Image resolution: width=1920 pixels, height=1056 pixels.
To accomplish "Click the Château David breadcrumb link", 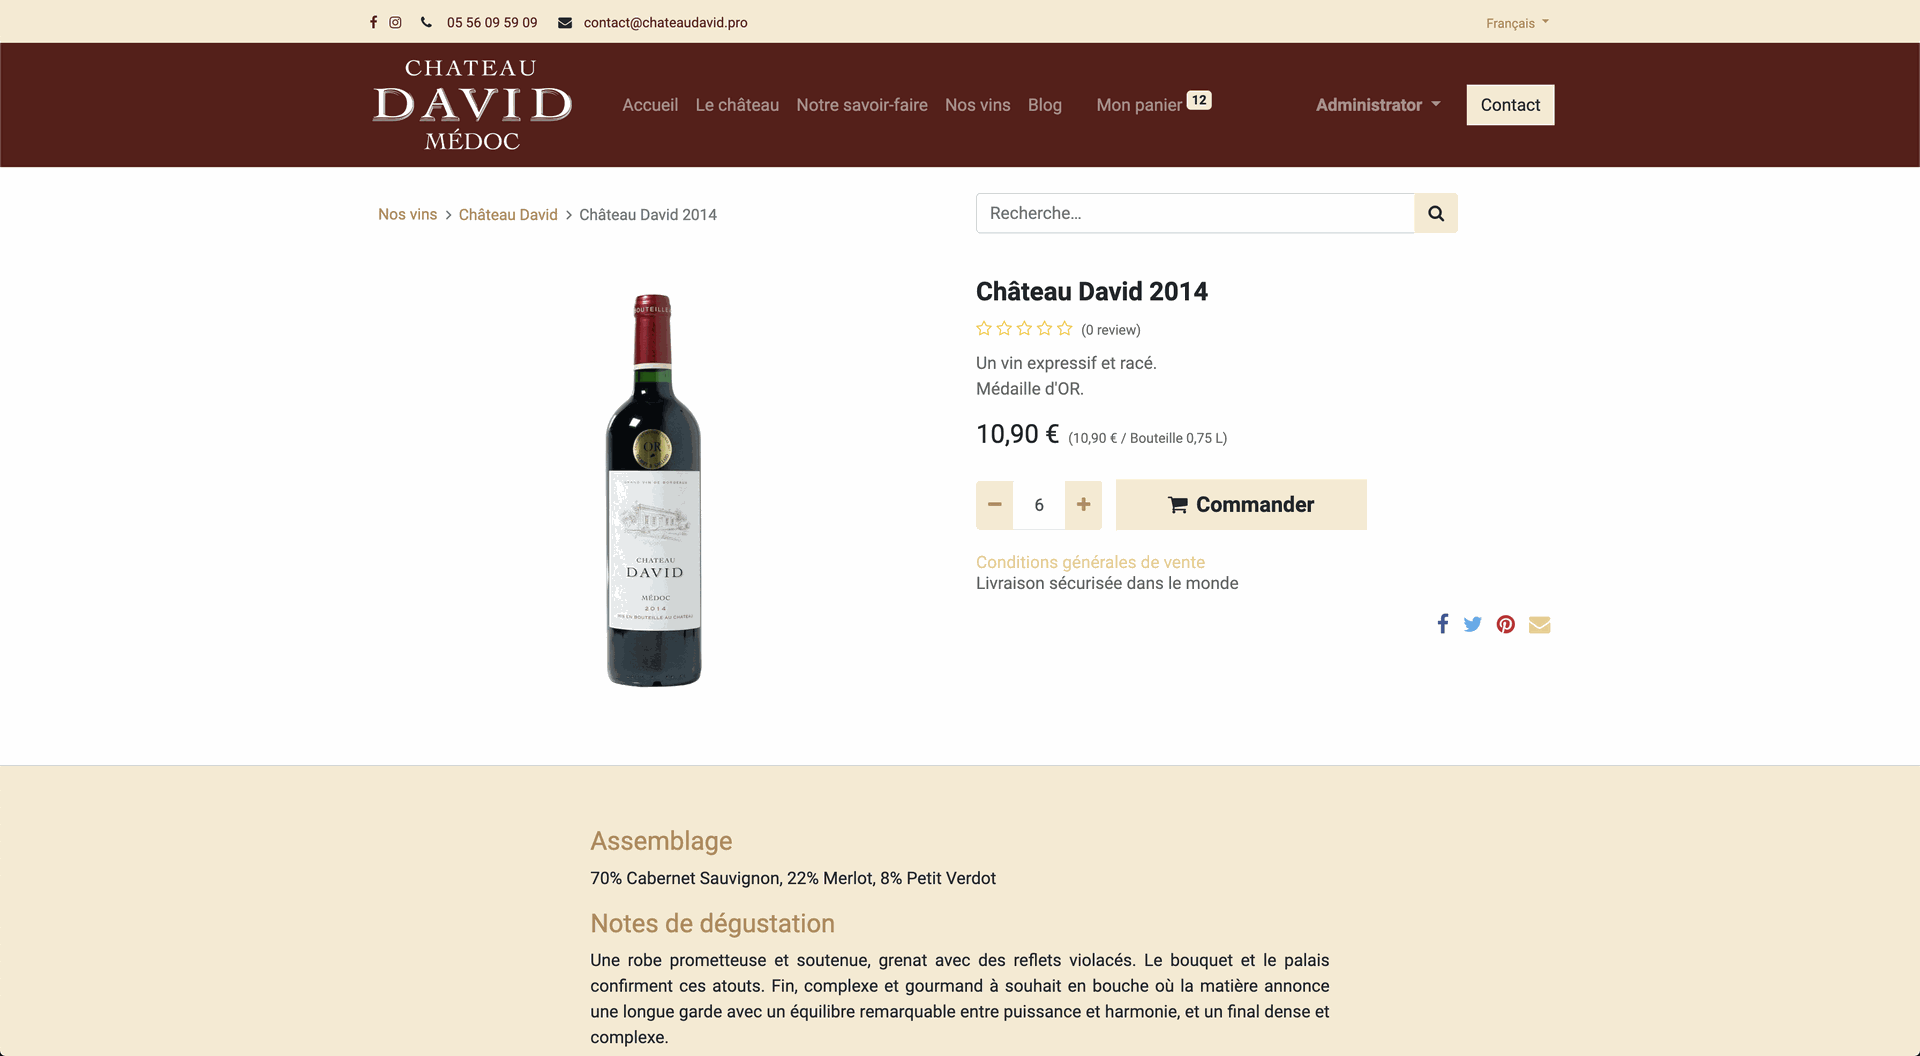I will pos(508,215).
